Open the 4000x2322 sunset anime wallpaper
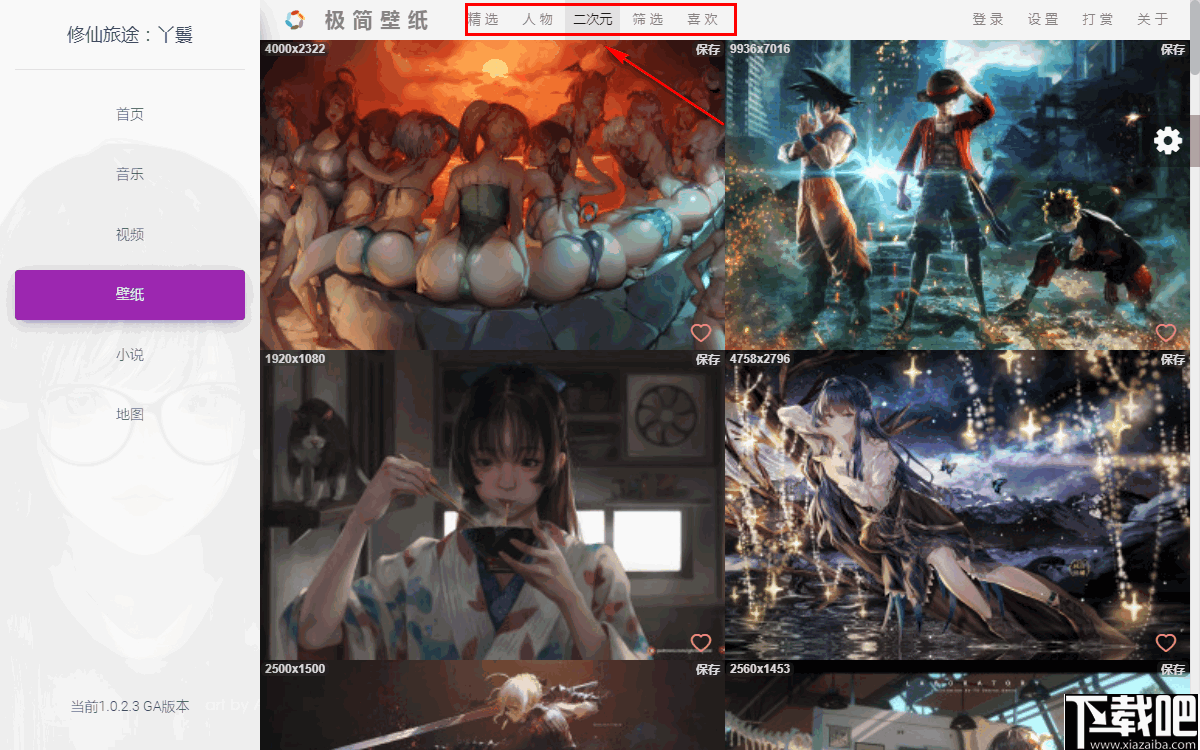The height and width of the screenshot is (750, 1200). [492, 195]
